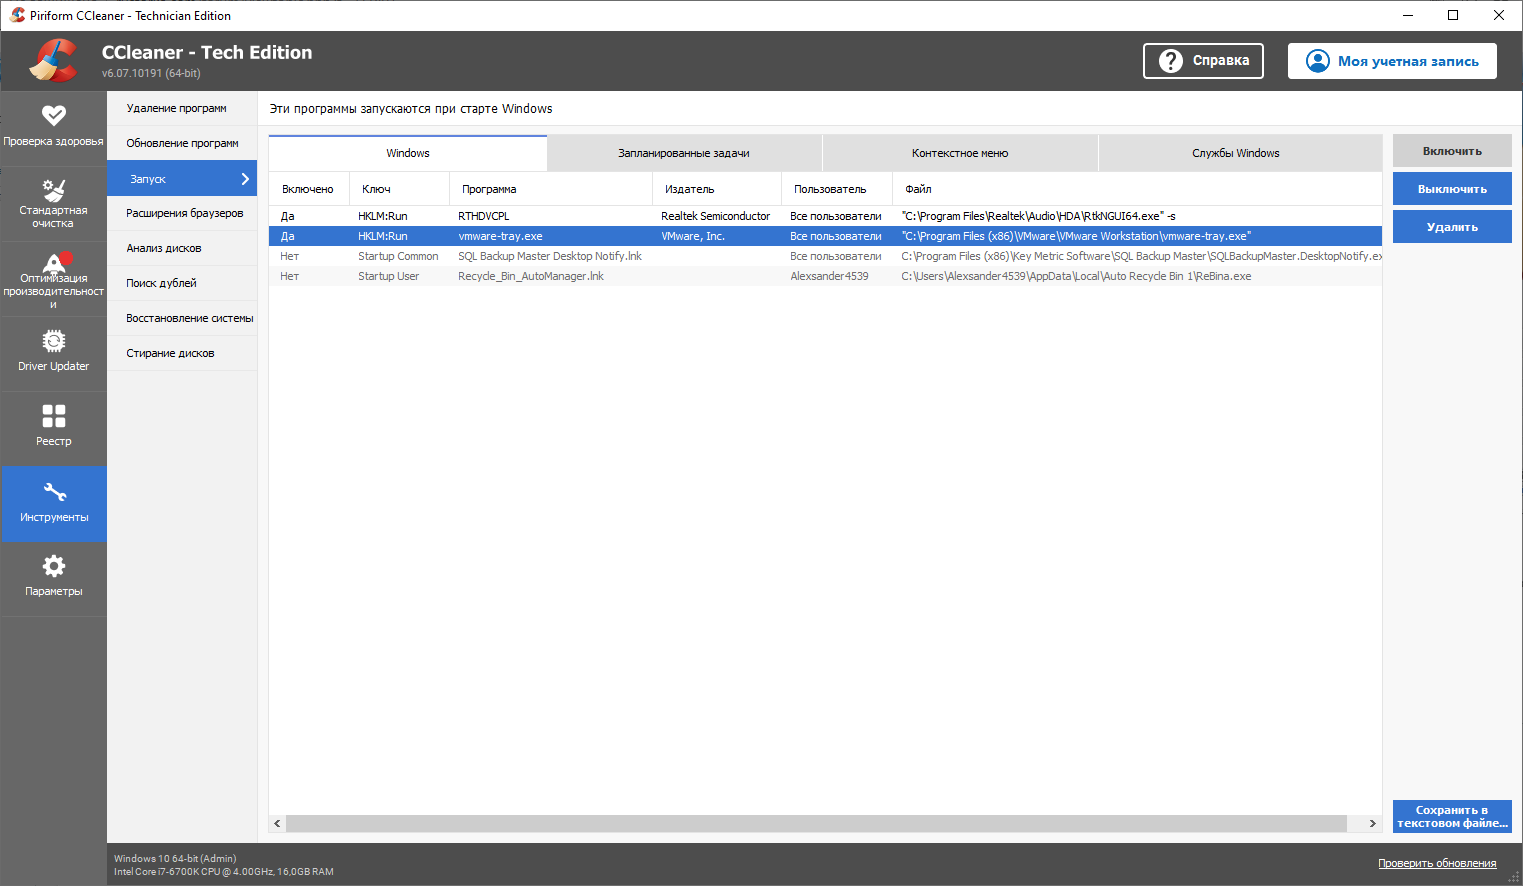Open the Health Check heart icon
The width and height of the screenshot is (1523, 886).
coord(53,116)
